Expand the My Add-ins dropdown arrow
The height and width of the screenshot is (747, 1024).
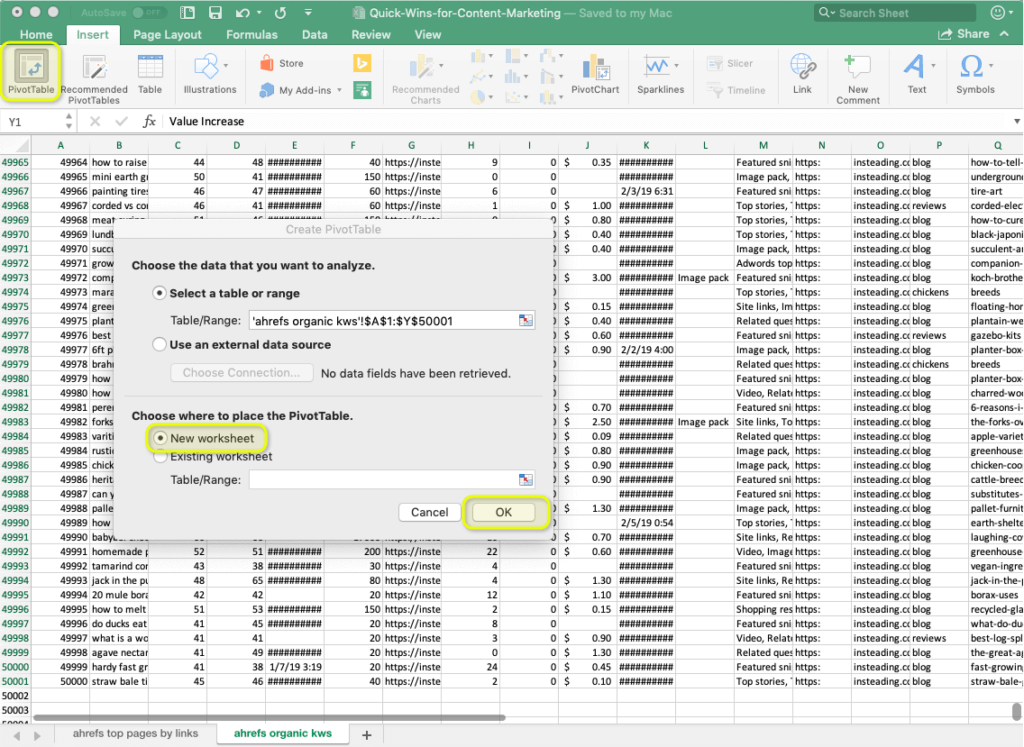(339, 90)
